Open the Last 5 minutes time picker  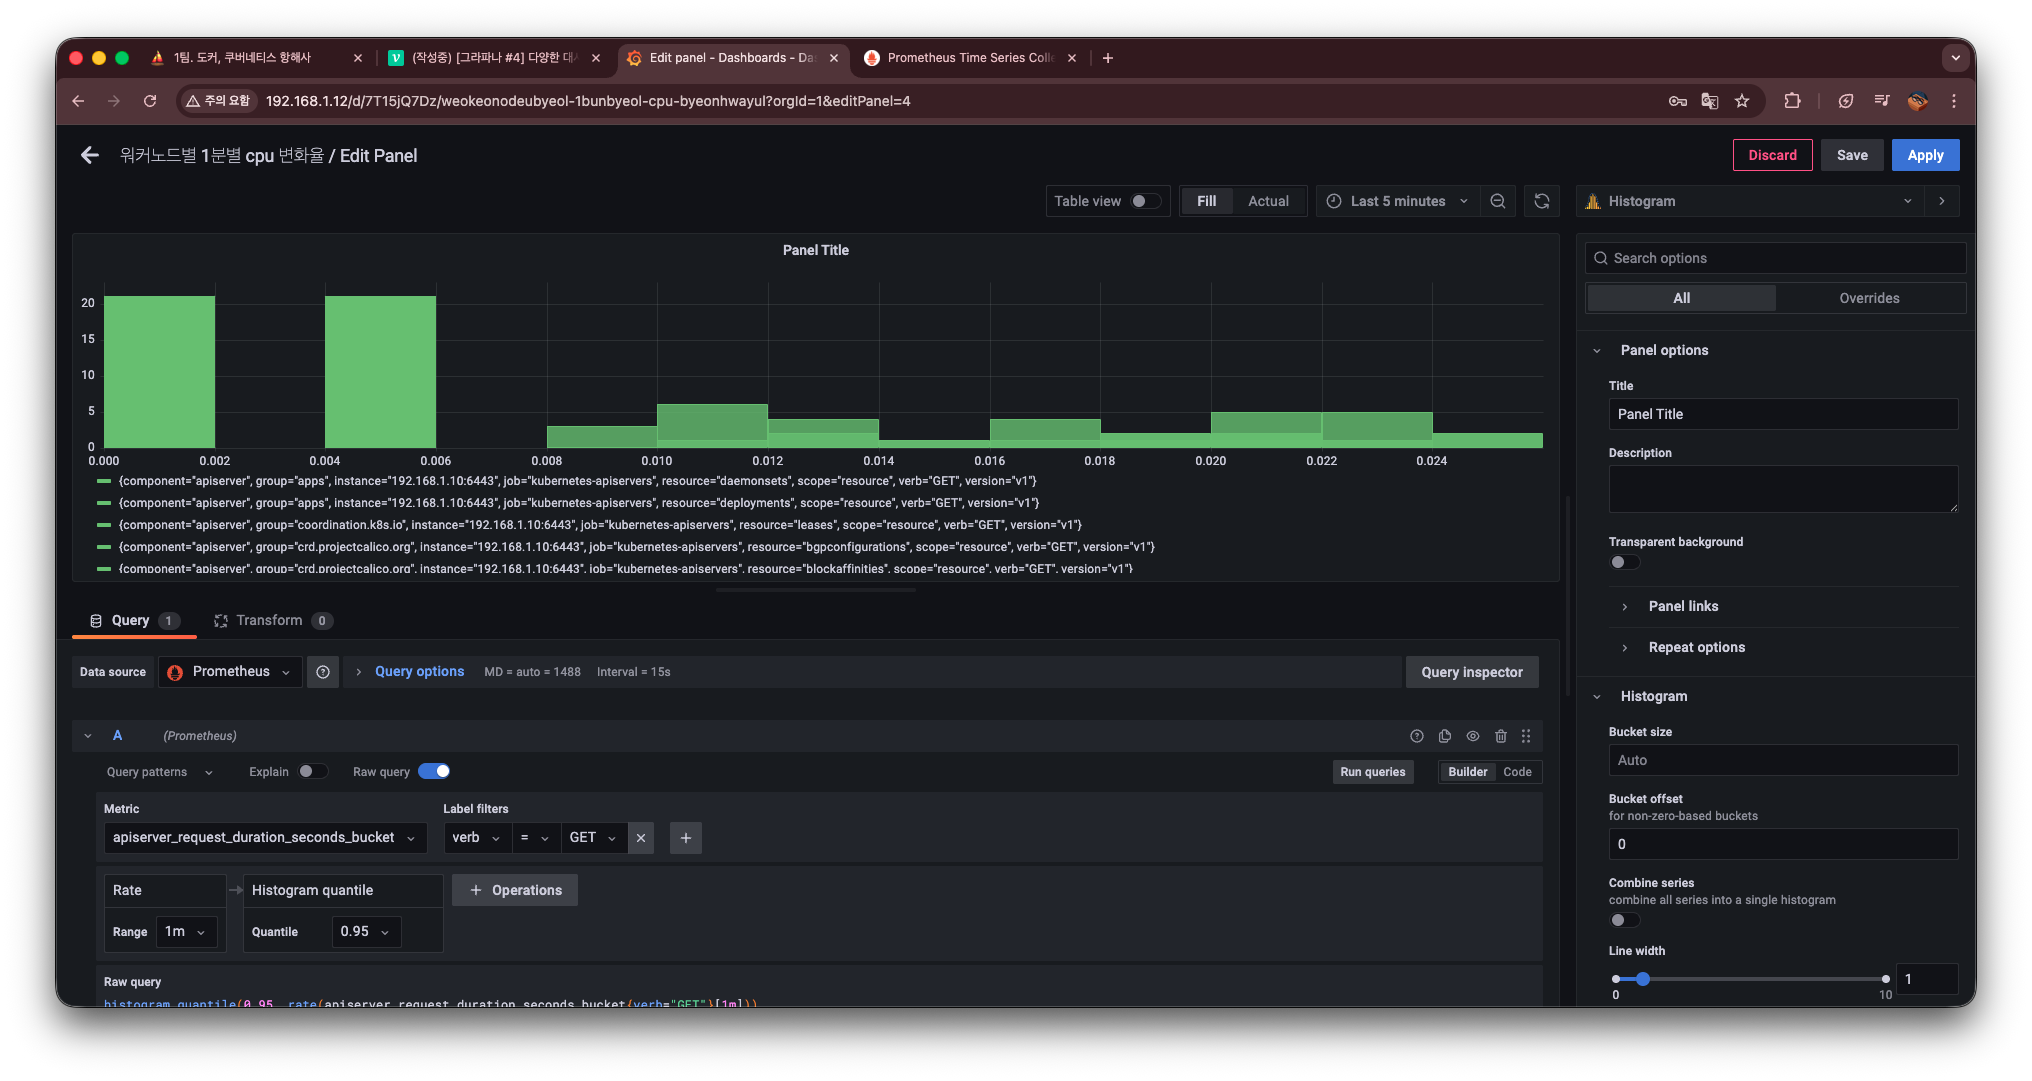1397,201
